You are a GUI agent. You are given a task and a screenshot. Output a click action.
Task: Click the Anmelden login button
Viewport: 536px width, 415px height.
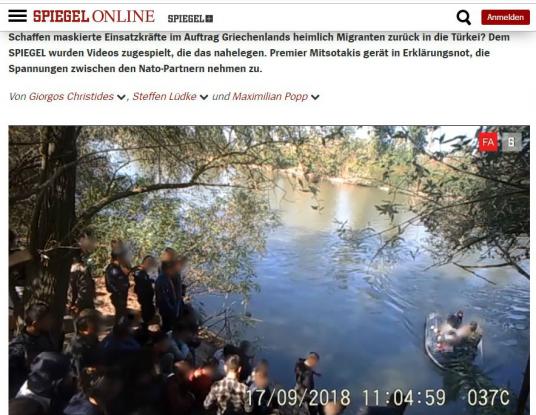[x=505, y=17]
